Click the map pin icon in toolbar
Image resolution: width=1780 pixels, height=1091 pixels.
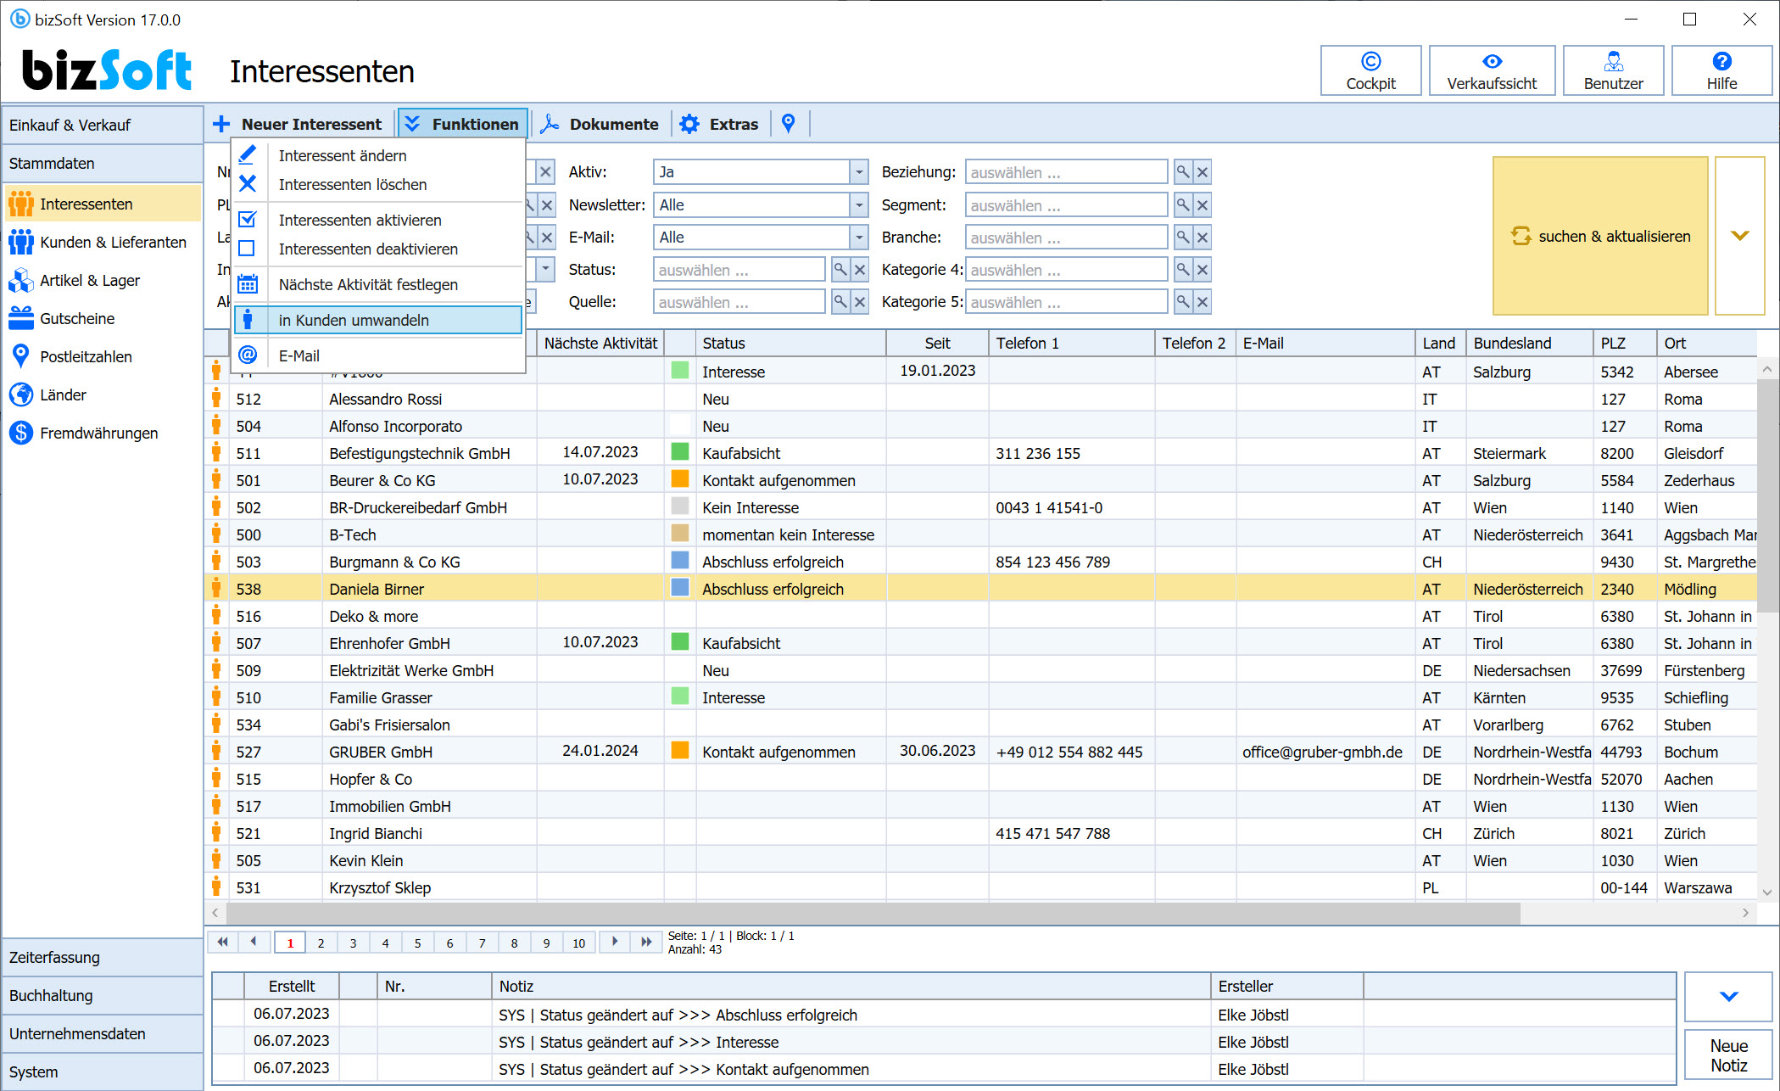click(x=788, y=124)
